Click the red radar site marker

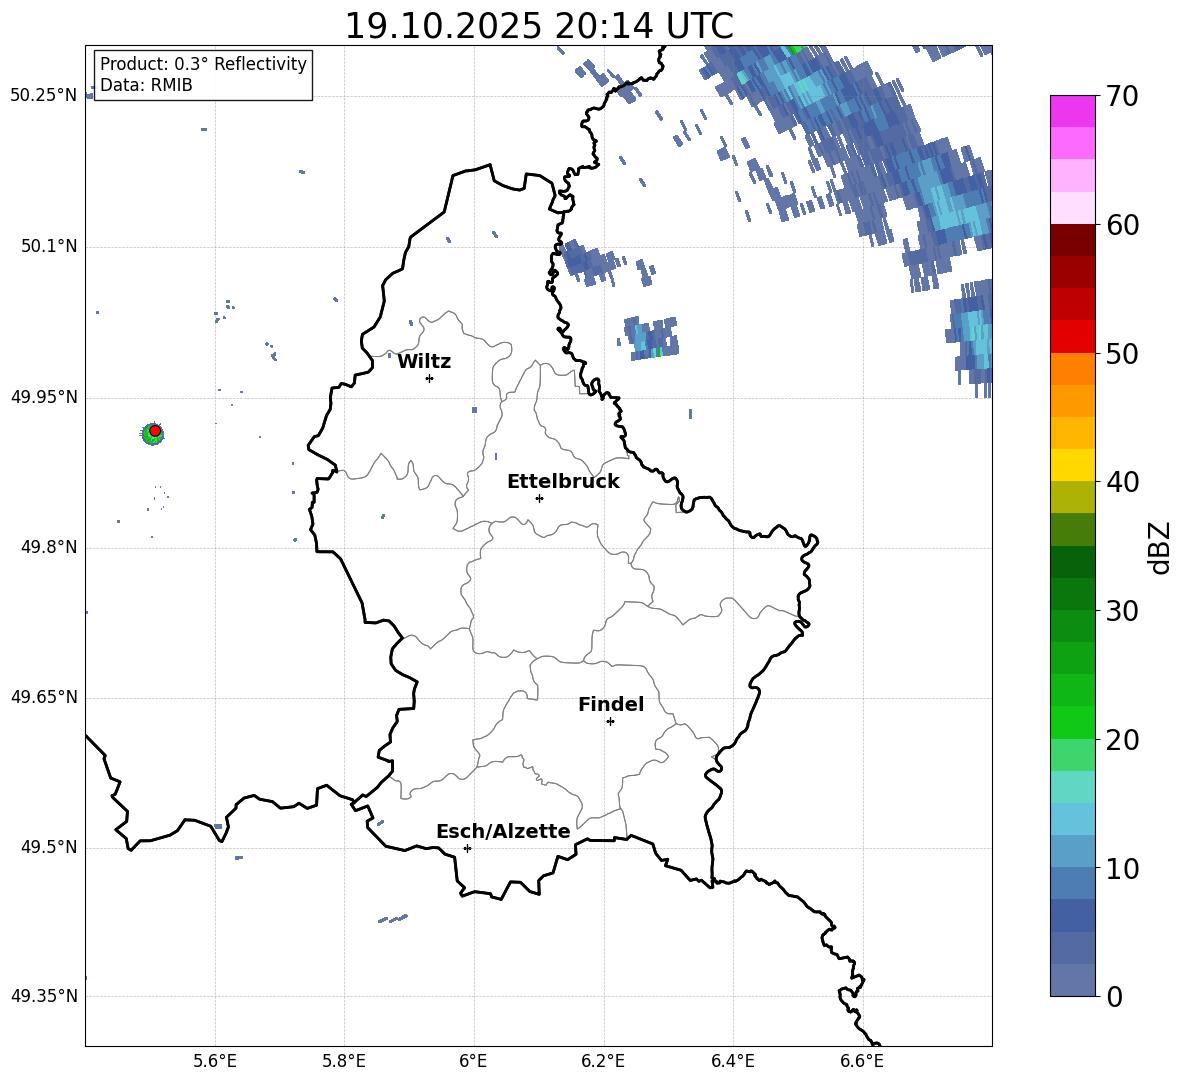[155, 431]
